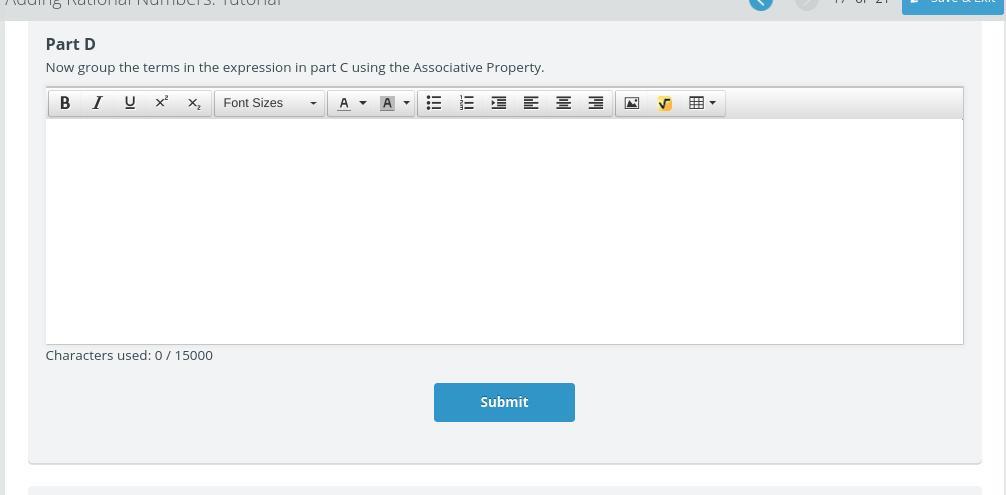Open the math equation editor
This screenshot has width=1006, height=495.
(665, 103)
